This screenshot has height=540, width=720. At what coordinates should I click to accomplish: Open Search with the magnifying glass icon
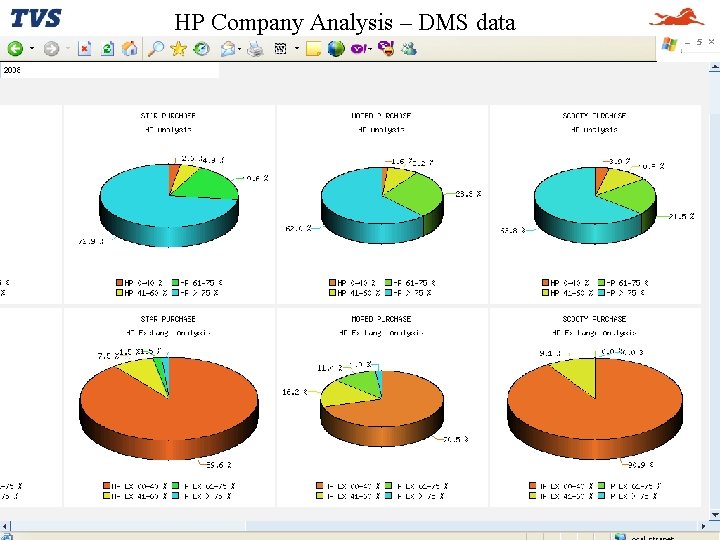[x=156, y=48]
